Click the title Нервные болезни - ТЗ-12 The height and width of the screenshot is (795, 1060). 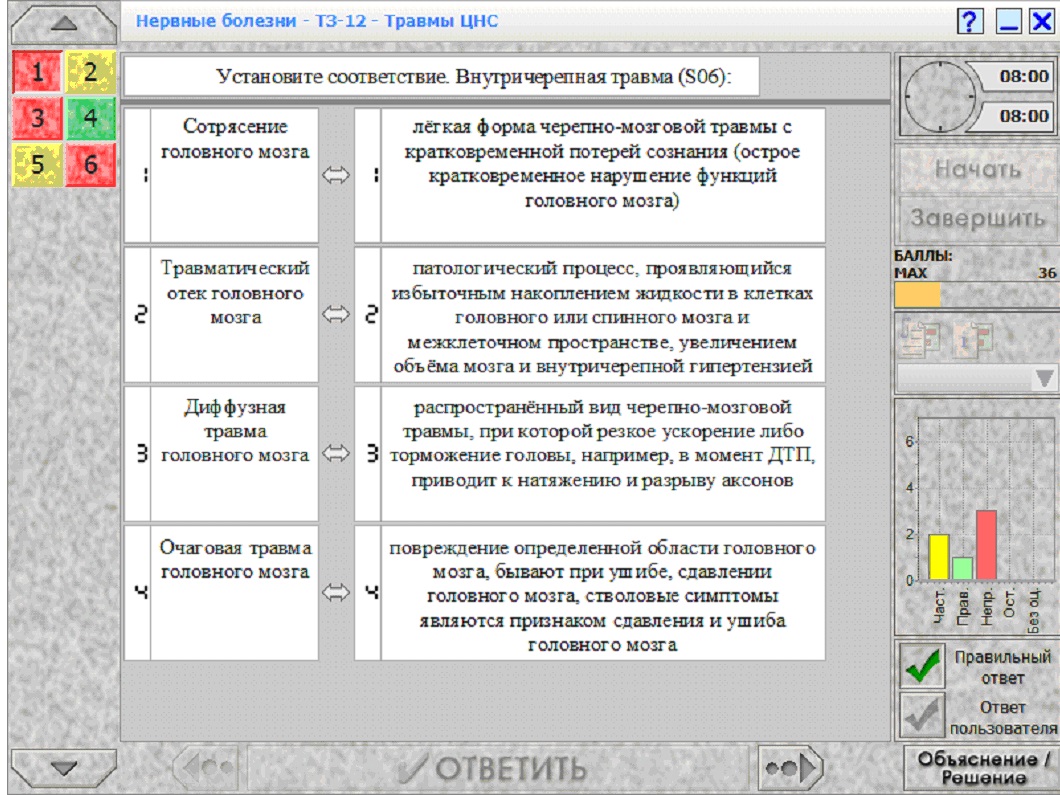point(316,21)
